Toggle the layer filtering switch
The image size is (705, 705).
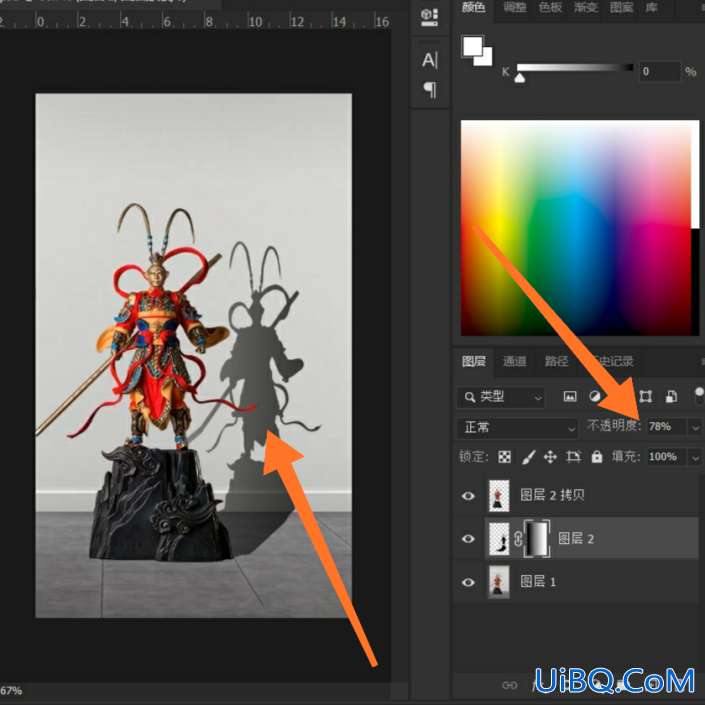coord(699,397)
